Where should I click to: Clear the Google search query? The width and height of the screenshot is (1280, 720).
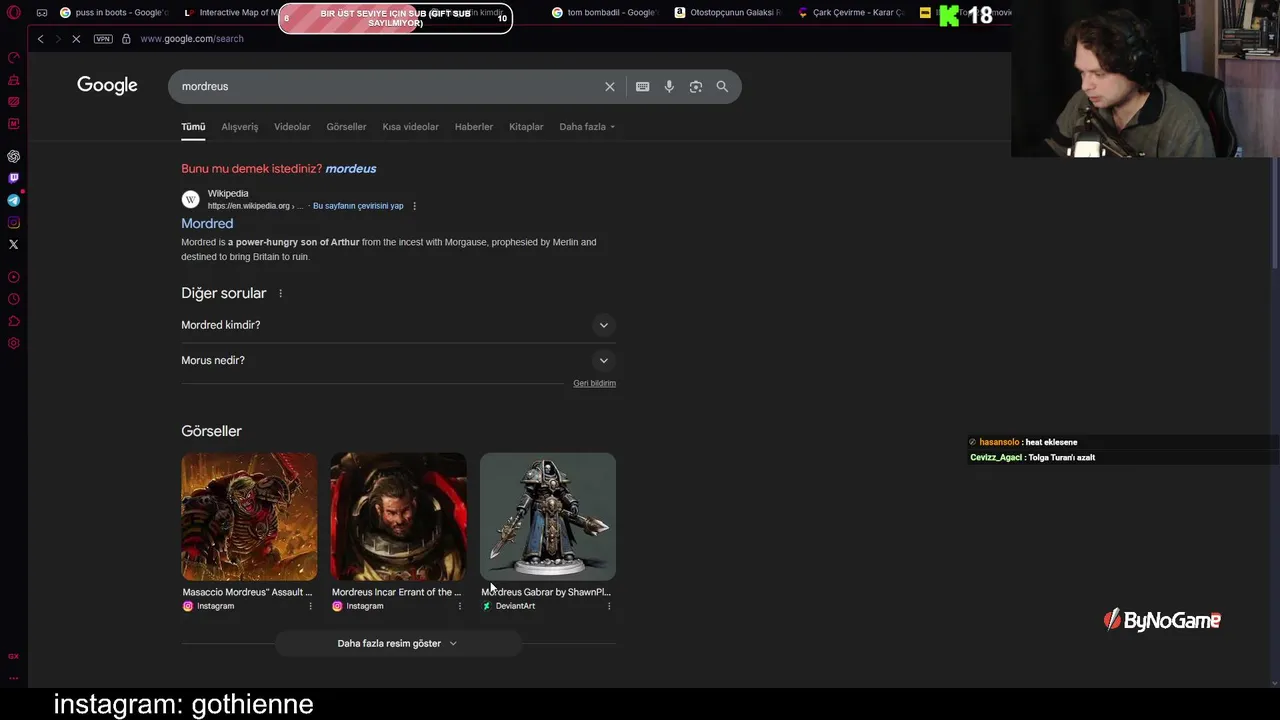(610, 87)
